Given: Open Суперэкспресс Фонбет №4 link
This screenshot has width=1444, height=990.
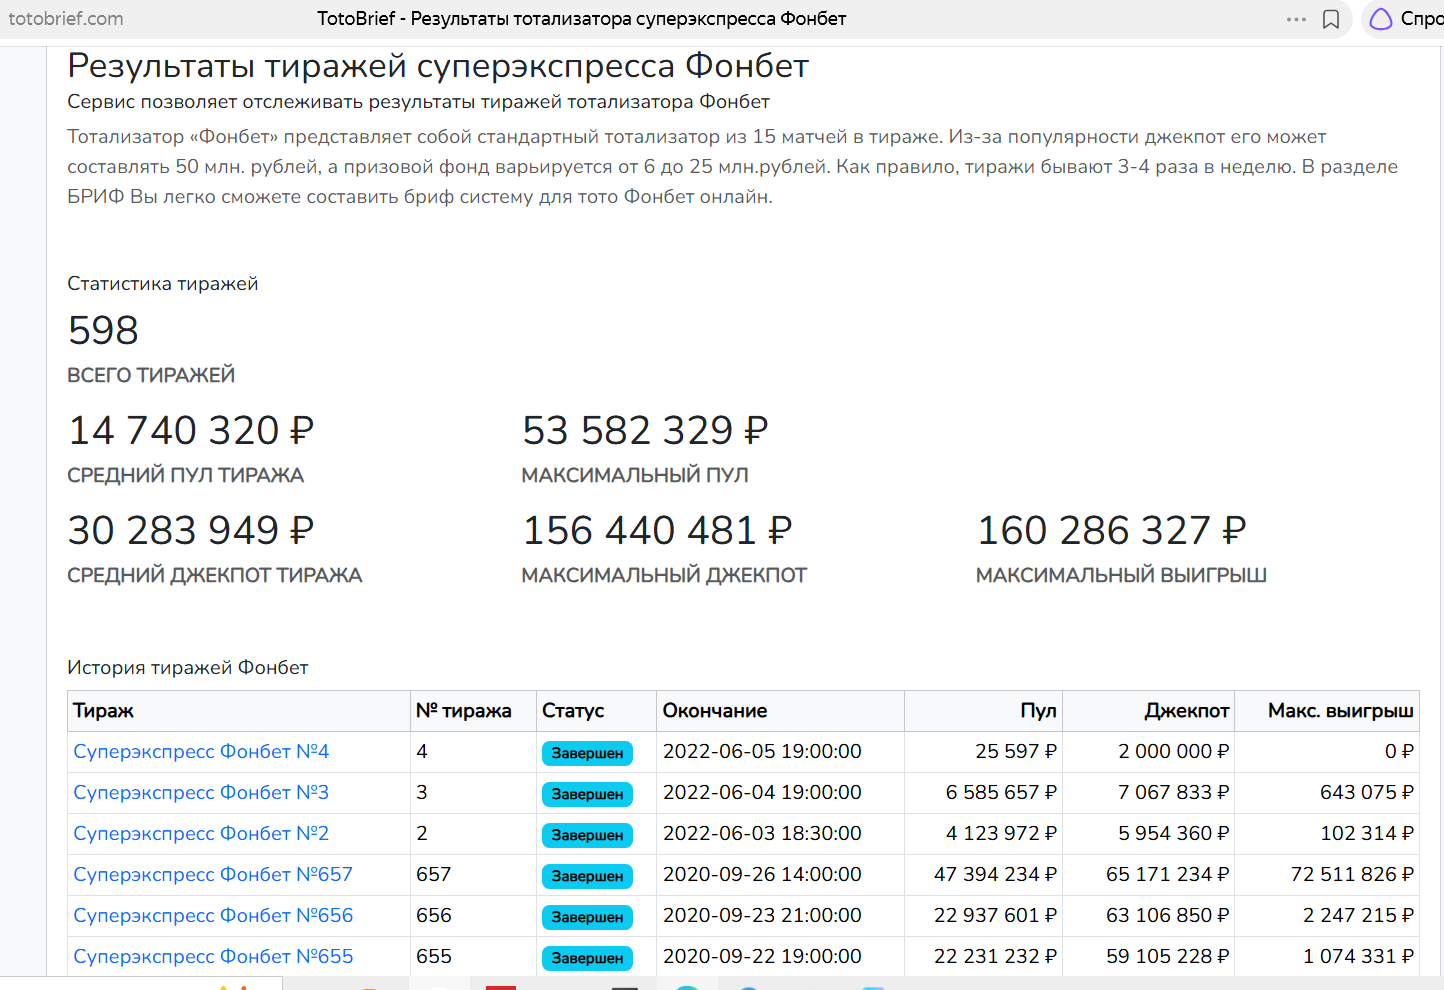Looking at the screenshot, I should [201, 751].
